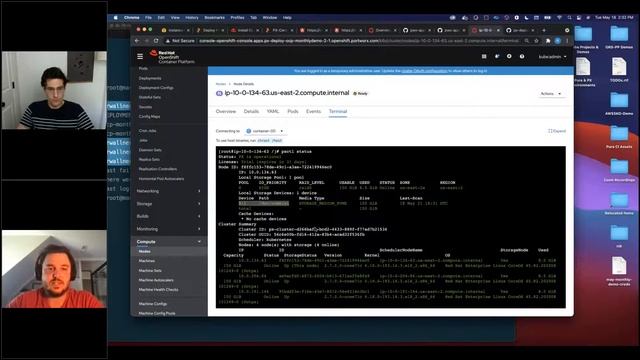Open Secrets in the sidebar
The height and width of the screenshot is (360, 640).
coord(145,107)
